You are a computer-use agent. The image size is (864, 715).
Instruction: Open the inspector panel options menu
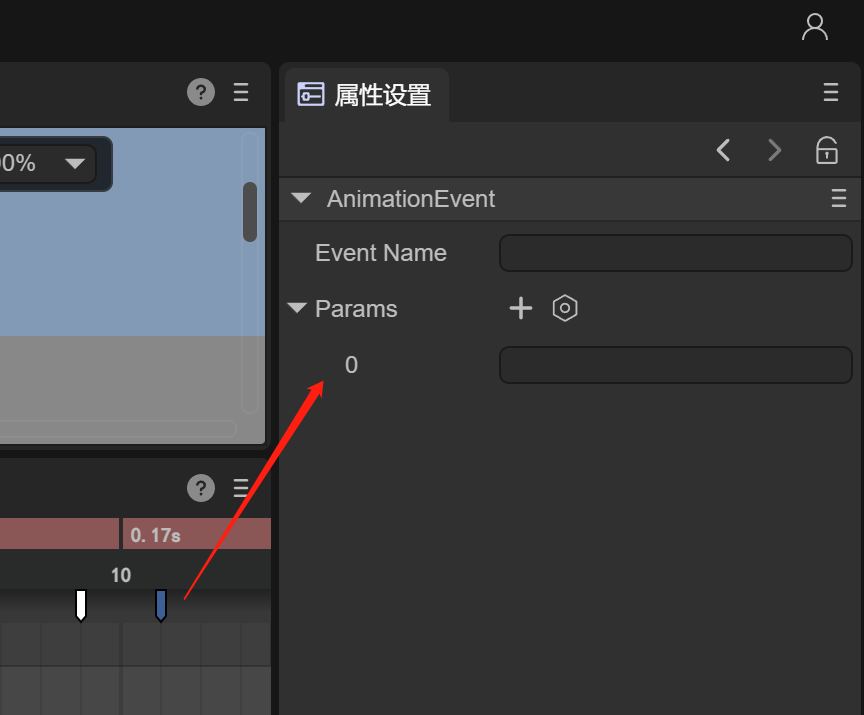(831, 93)
